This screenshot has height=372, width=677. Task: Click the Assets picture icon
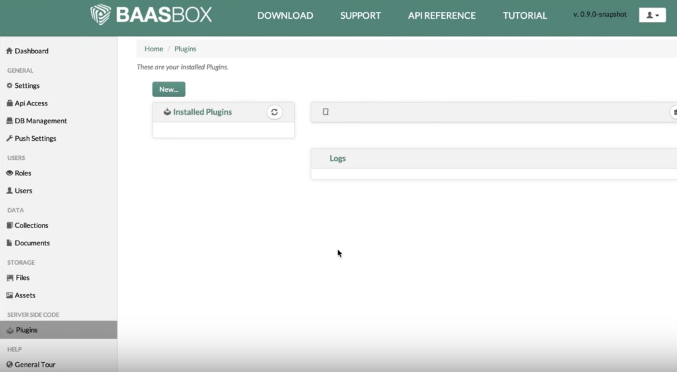coord(9,295)
